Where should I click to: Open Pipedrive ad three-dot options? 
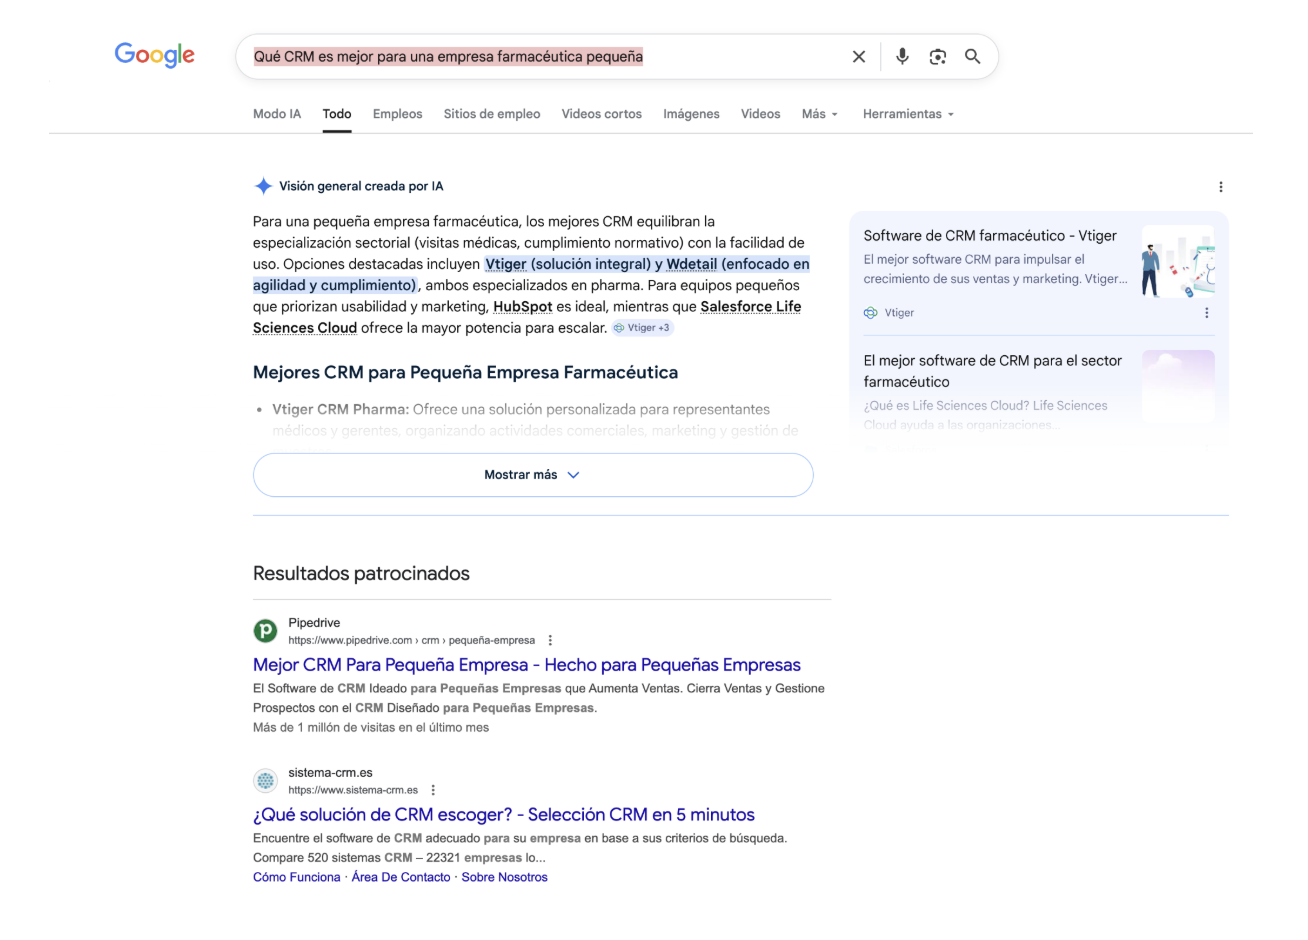550,641
